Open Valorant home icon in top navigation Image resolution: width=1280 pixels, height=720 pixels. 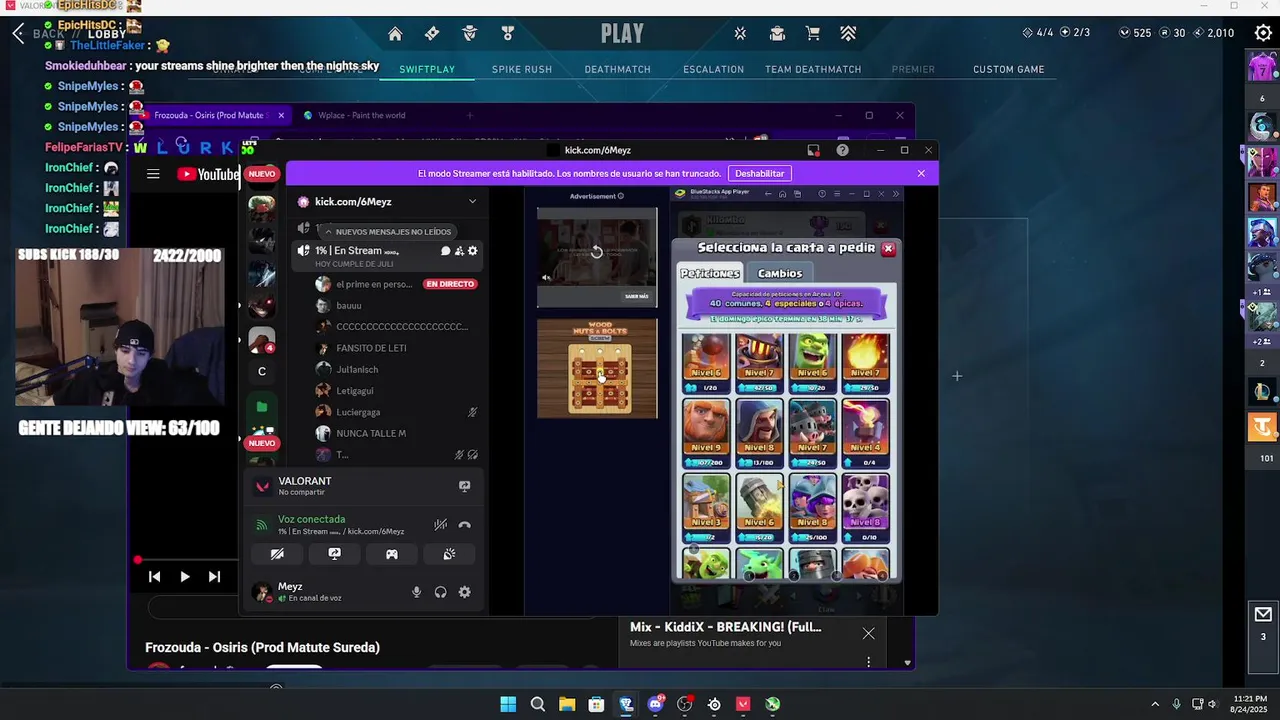[x=395, y=34]
